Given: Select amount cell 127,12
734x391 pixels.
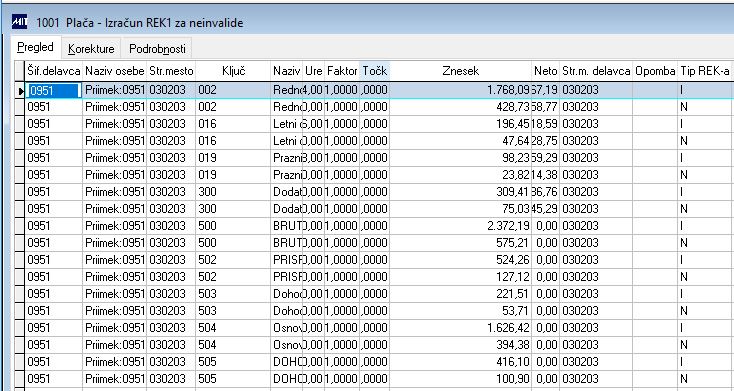Looking at the screenshot, I should pos(461,277).
